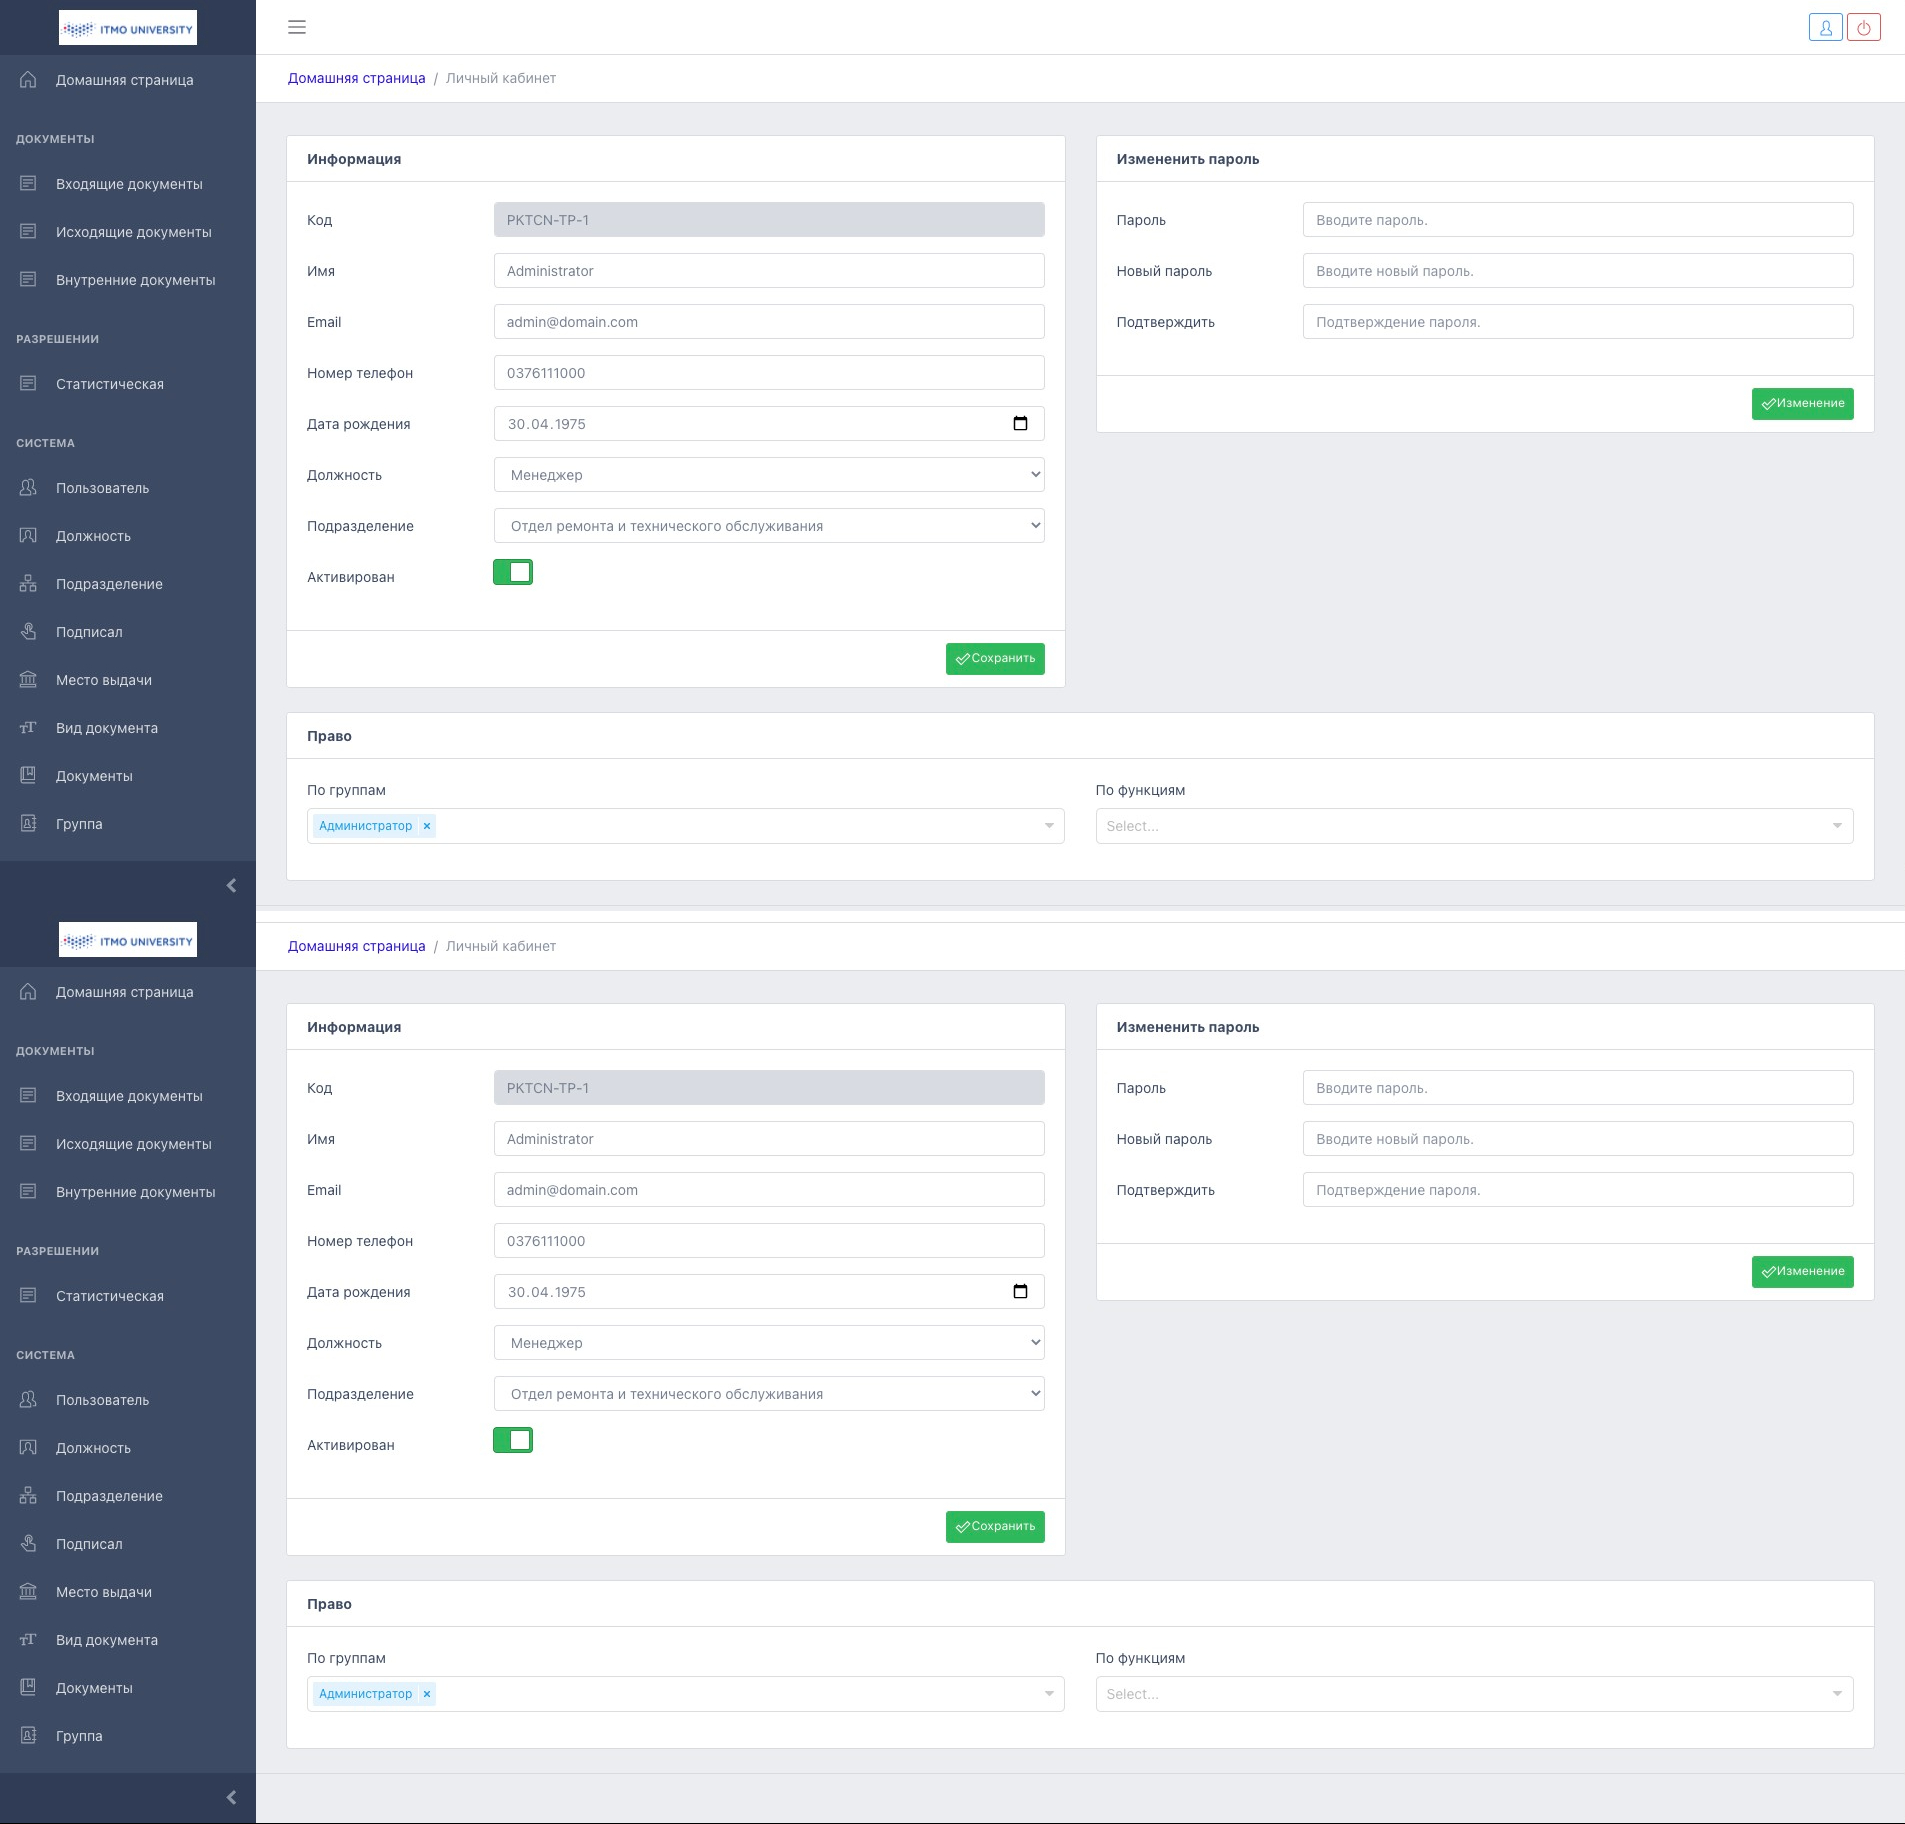The image size is (1905, 1824).
Task: Click the hamburger menu icon in header
Action: [x=297, y=27]
